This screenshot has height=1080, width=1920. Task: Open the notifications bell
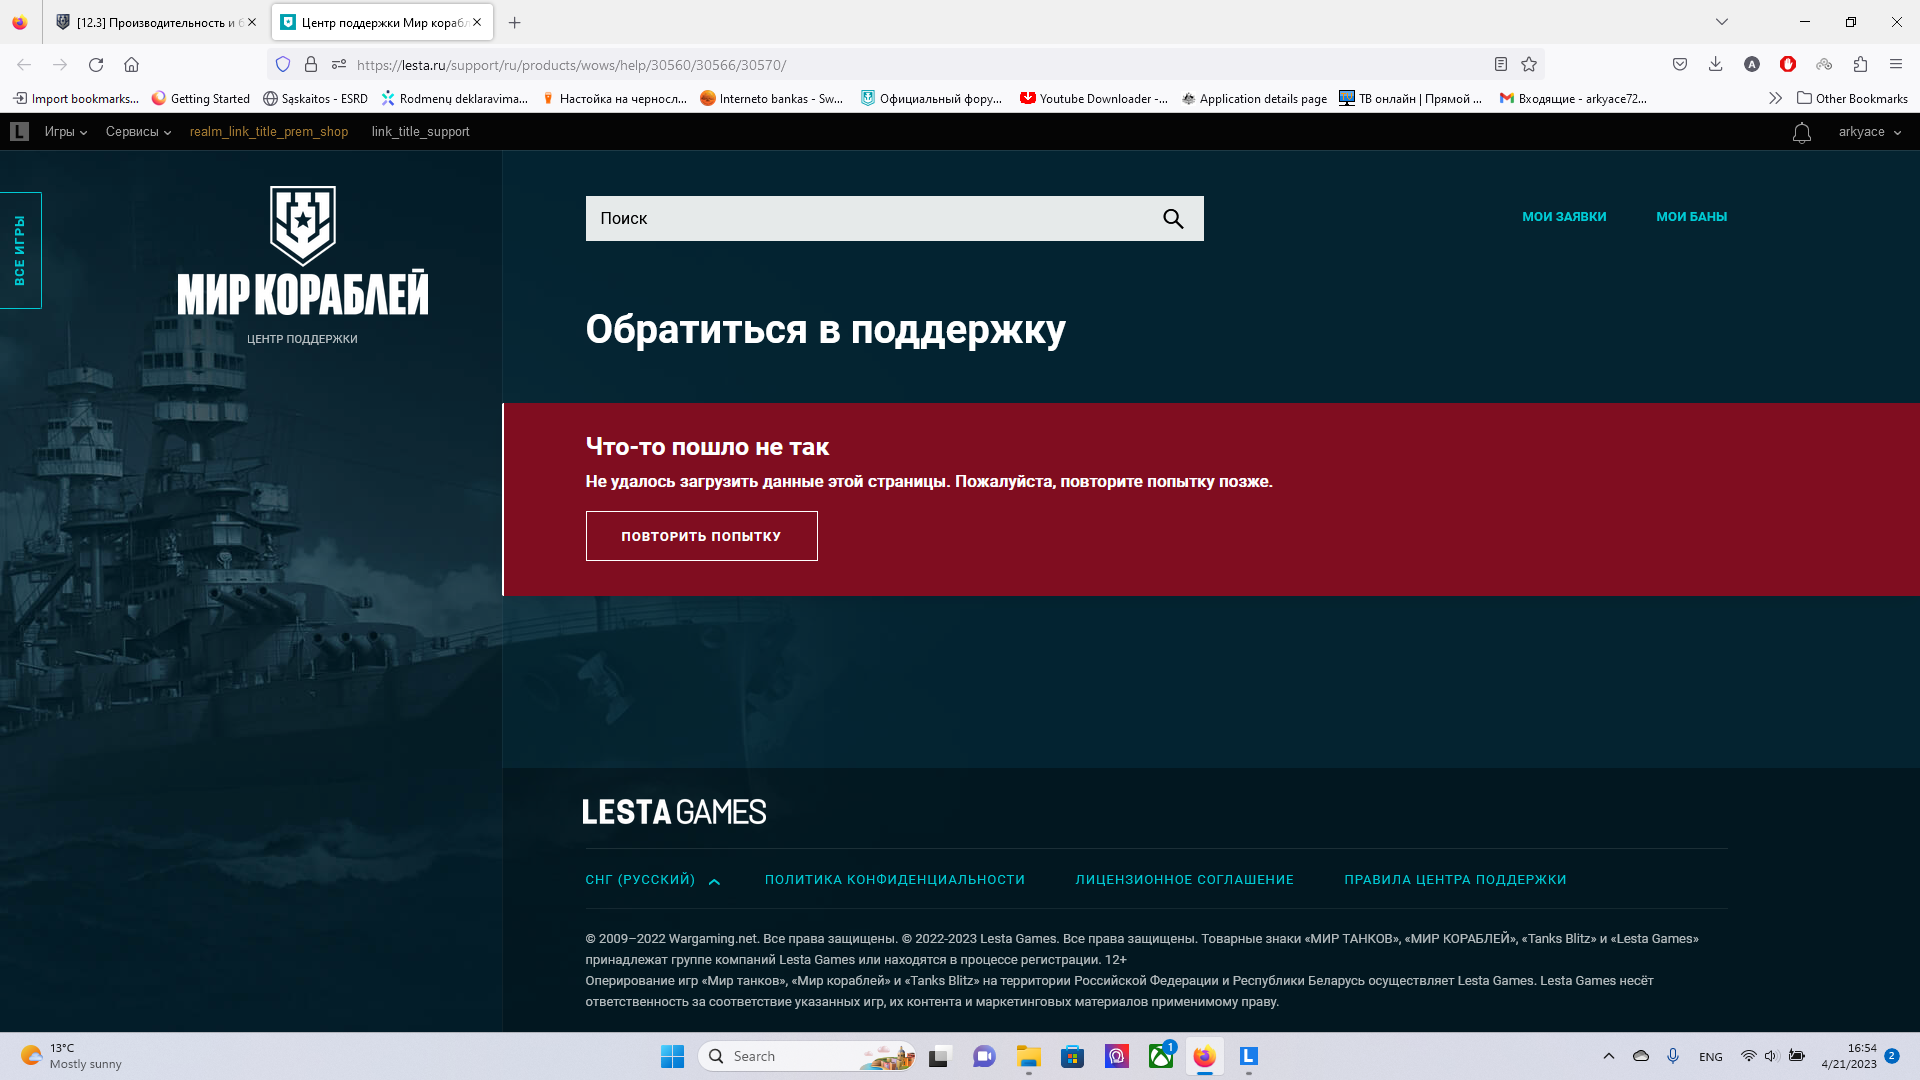point(1801,133)
